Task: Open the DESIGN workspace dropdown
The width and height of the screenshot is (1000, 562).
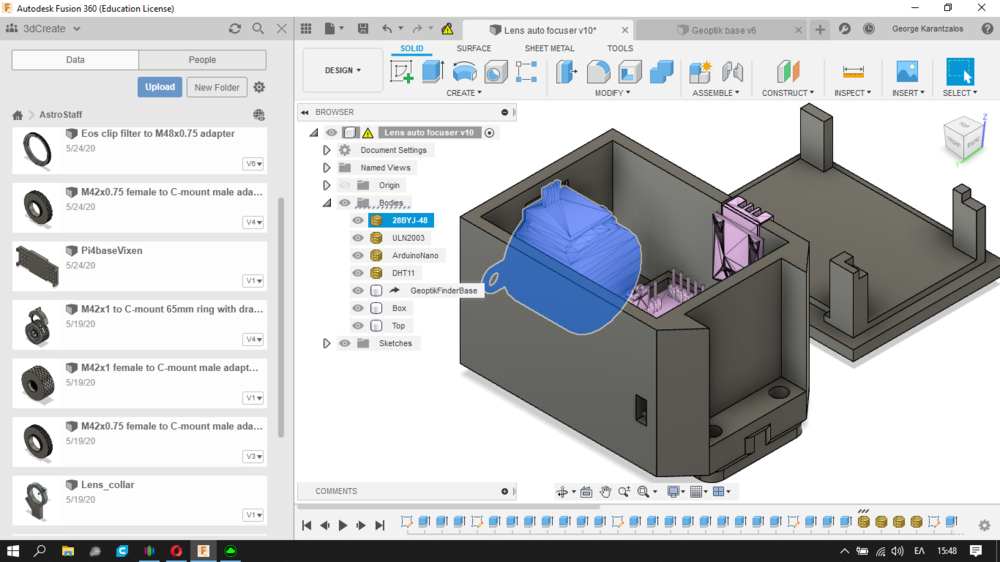Action: click(x=343, y=71)
